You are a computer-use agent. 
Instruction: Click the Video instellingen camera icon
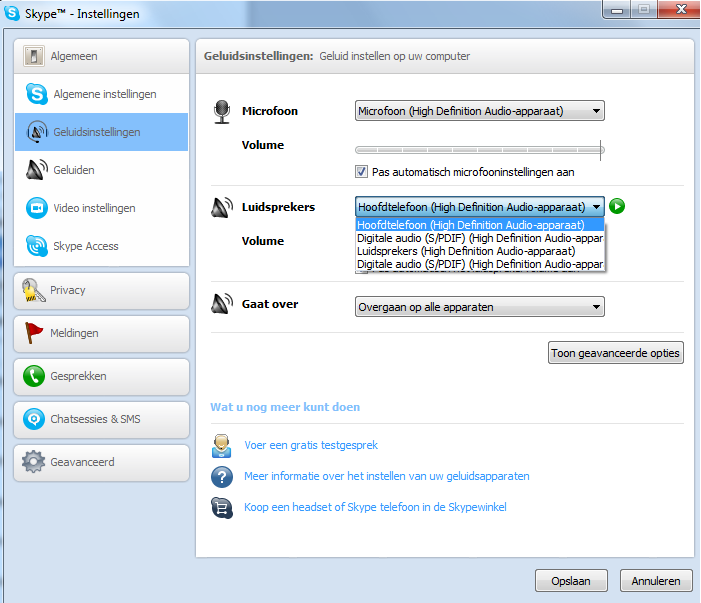pos(37,208)
